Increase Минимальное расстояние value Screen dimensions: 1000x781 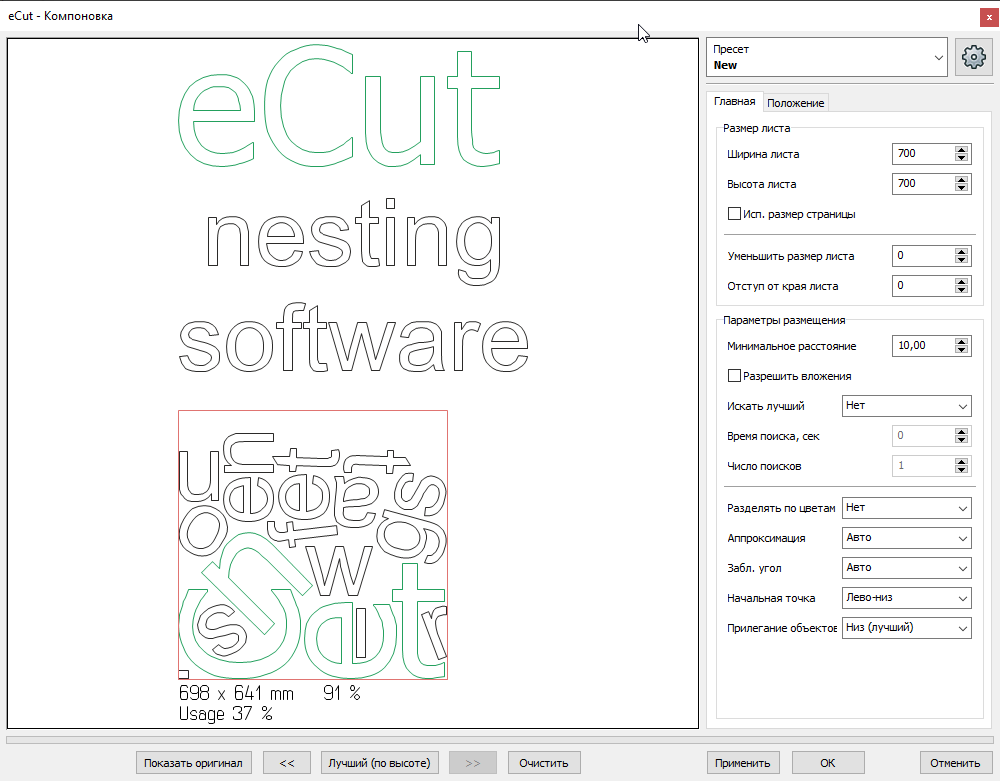[962, 342]
